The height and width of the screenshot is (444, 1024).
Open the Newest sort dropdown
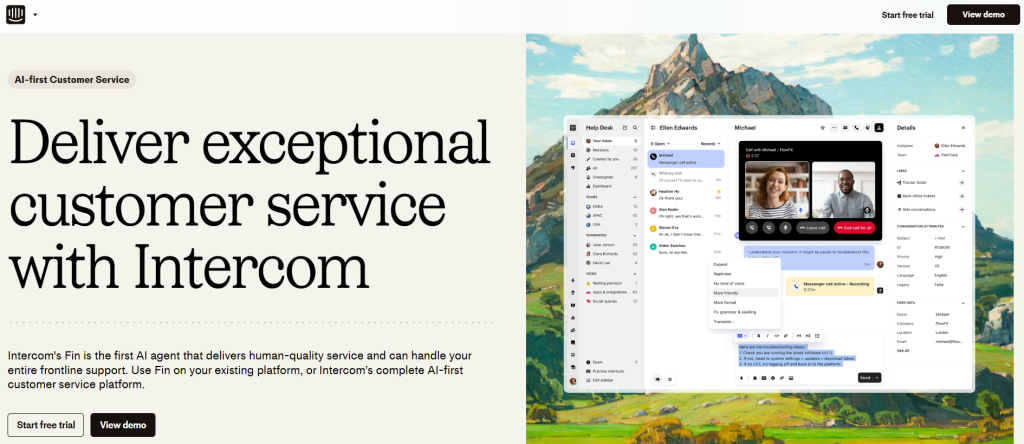711,144
